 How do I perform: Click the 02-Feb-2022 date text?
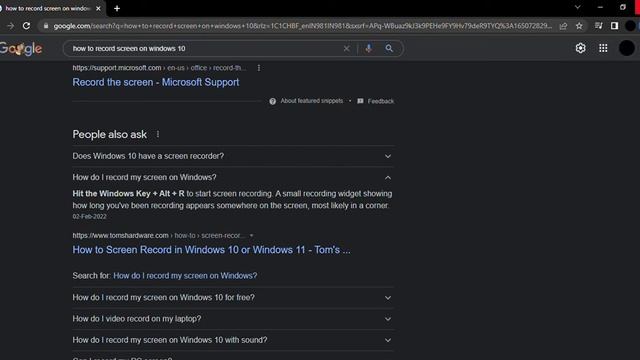(x=89, y=216)
